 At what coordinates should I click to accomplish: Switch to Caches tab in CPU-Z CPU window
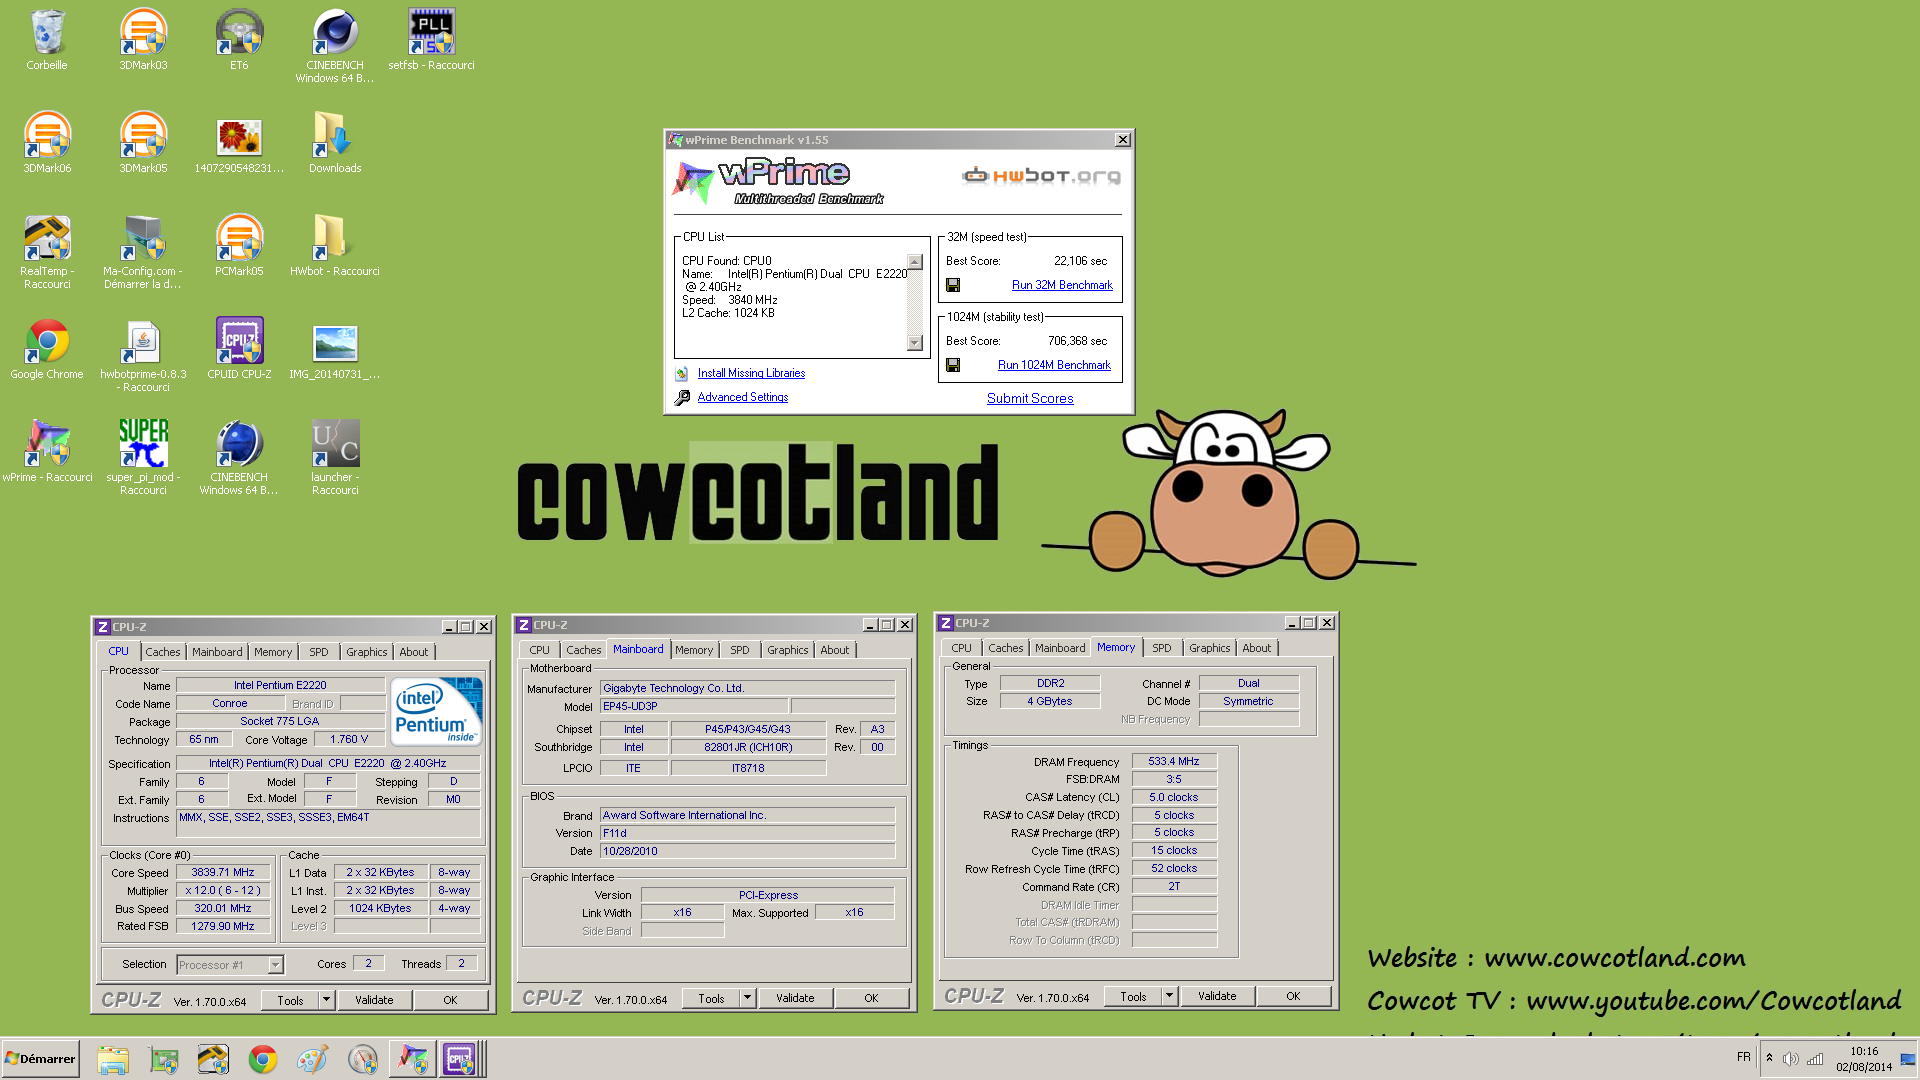(163, 652)
